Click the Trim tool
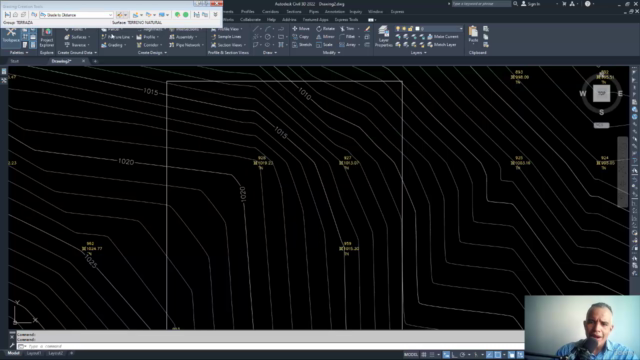 pos(347,29)
